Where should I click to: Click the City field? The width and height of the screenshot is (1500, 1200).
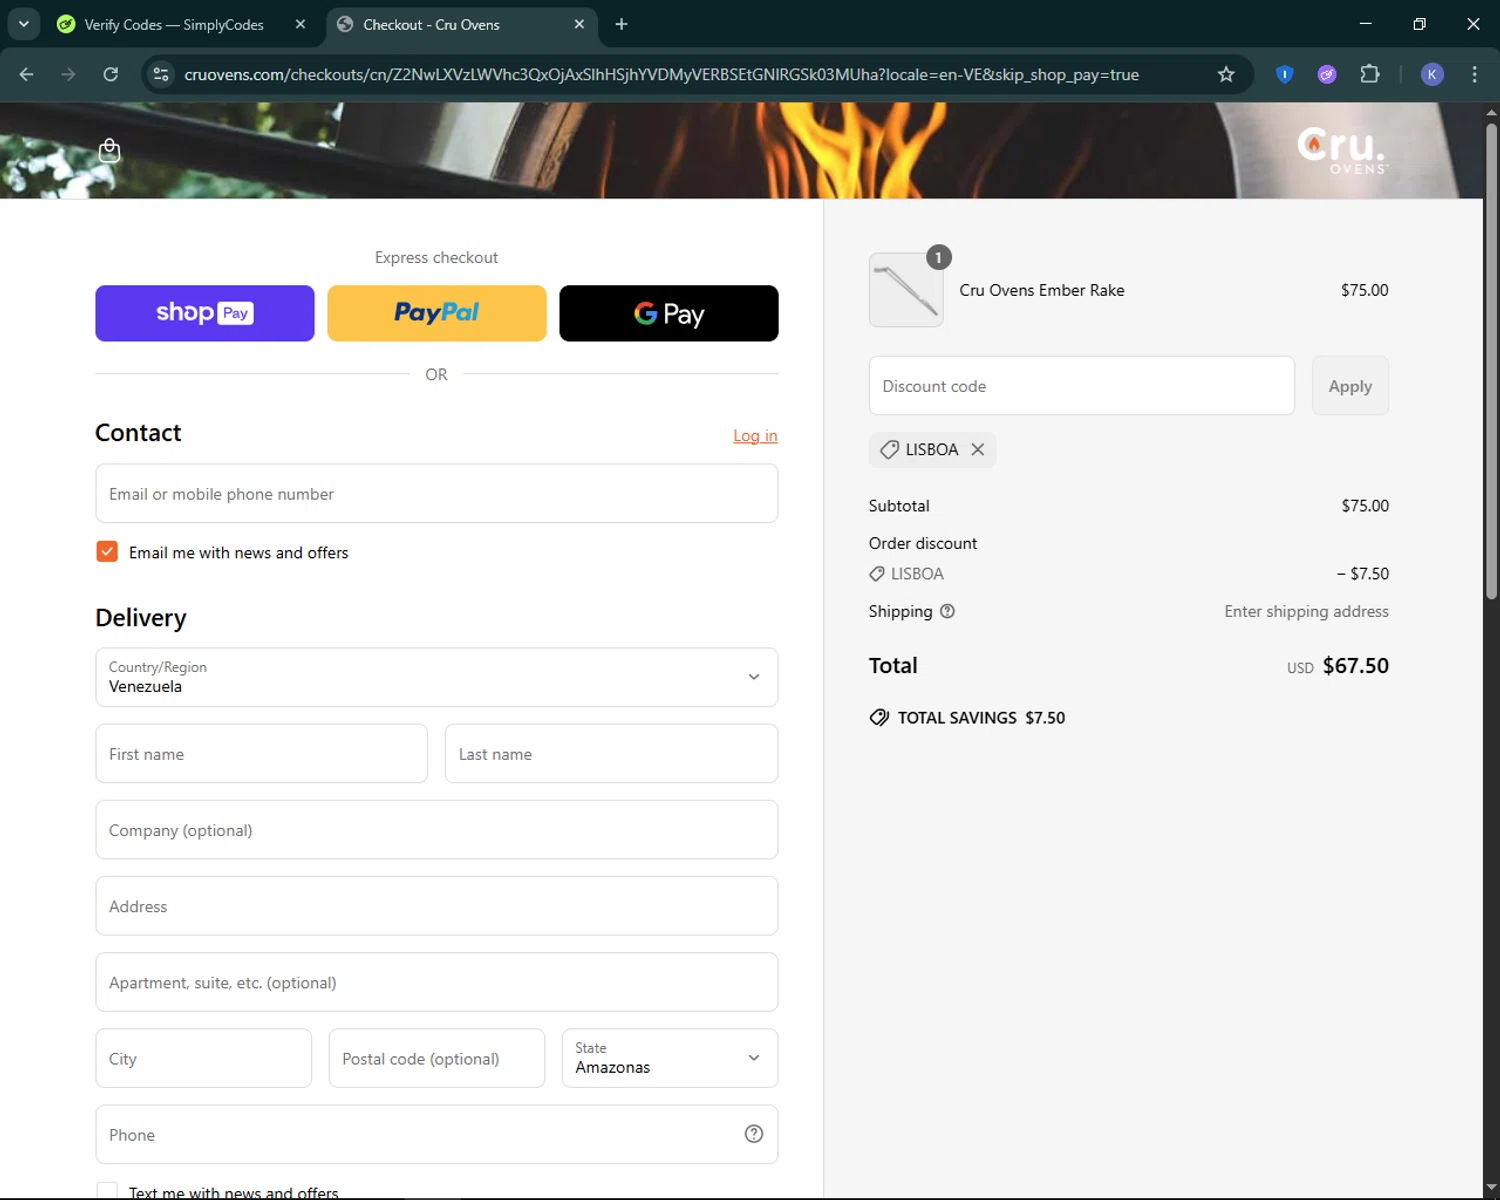pyautogui.click(x=204, y=1058)
